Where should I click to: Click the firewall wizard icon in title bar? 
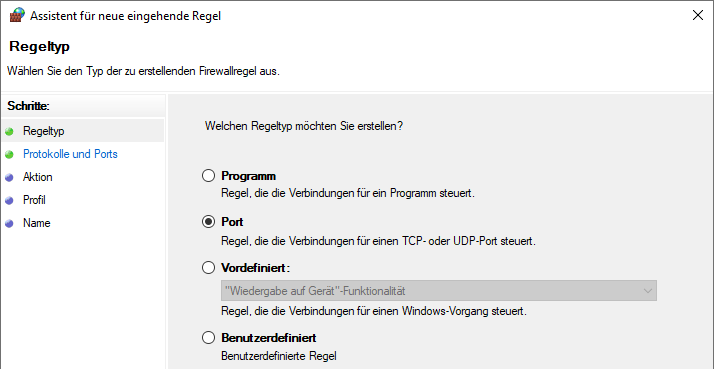(x=17, y=15)
